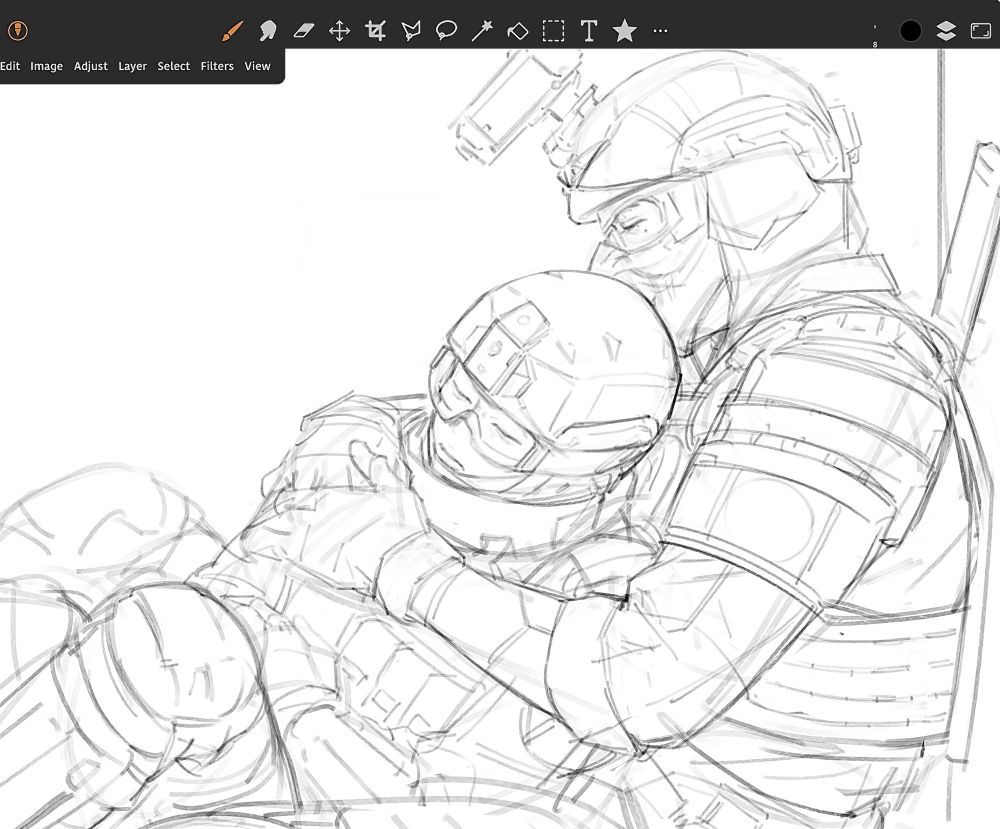
Task: Open the more tools ellipsis menu
Action: click(661, 30)
